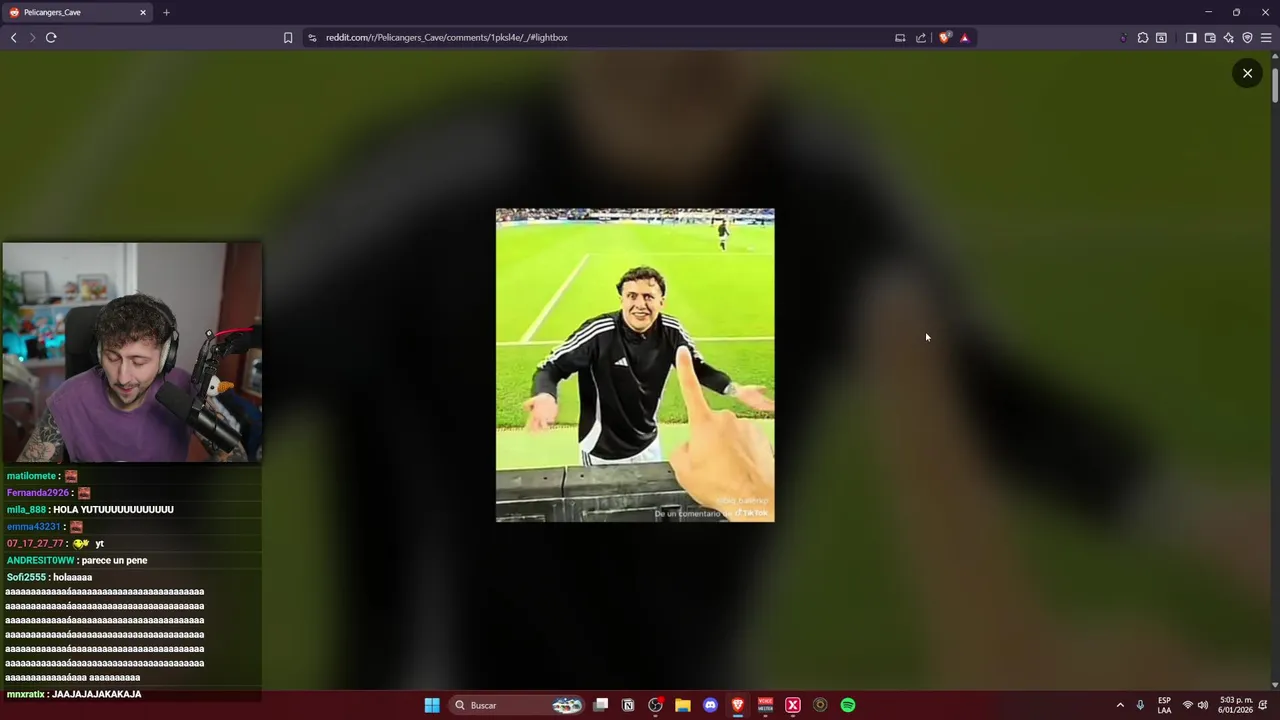1280x720 pixels.
Task: Click the taskbar Buscar search box
Action: [x=516, y=705]
